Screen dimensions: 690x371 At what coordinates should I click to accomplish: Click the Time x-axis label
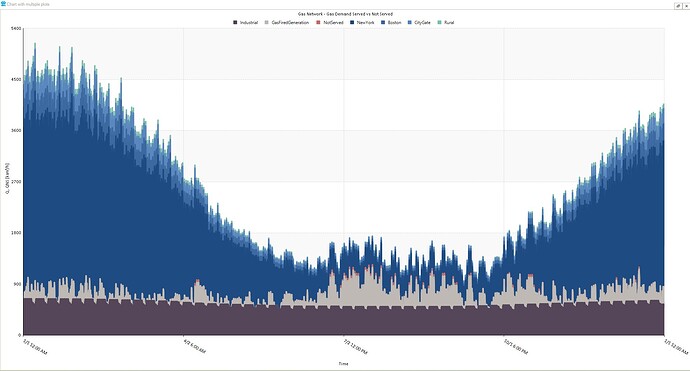(x=343, y=364)
